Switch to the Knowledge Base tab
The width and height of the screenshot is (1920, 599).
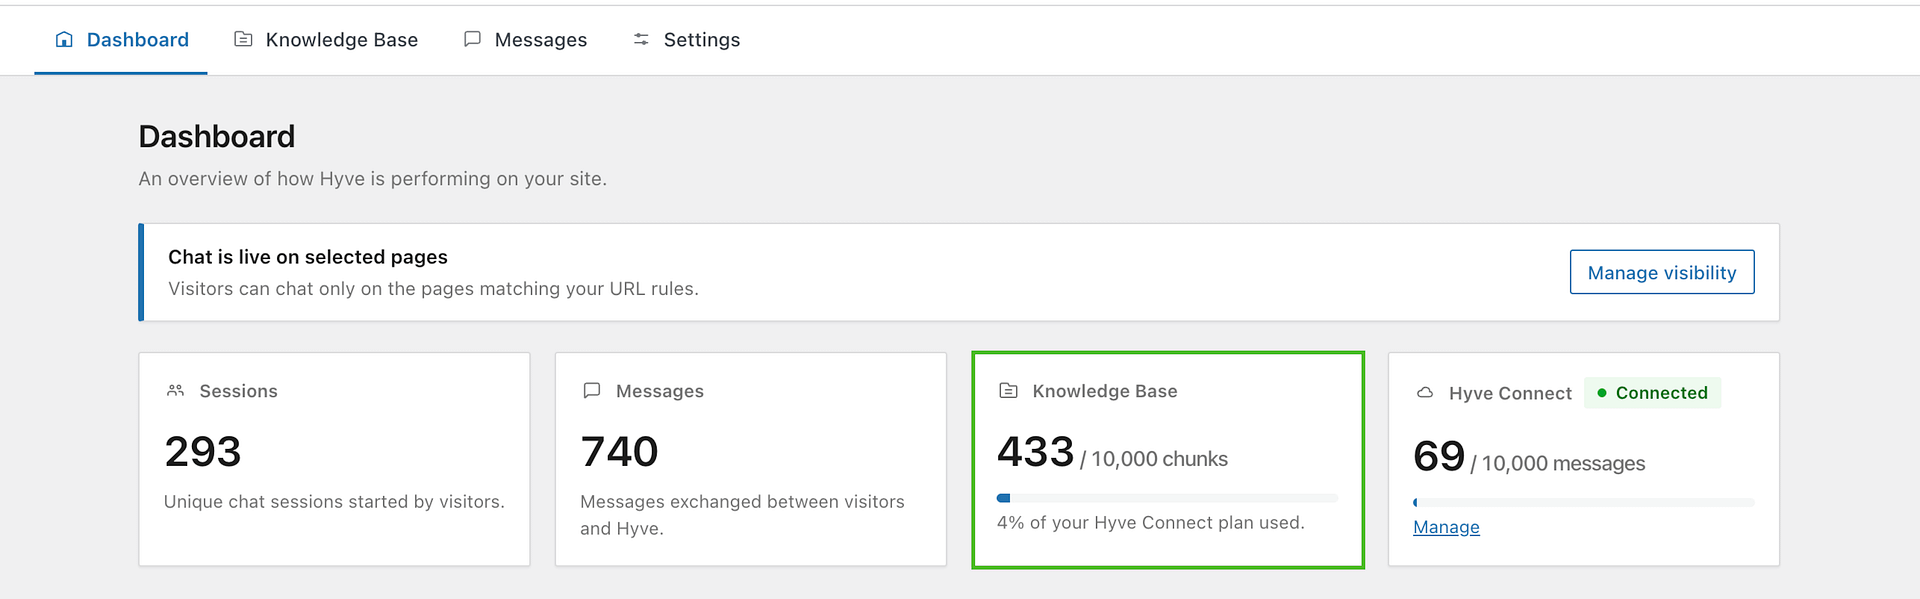click(x=326, y=40)
